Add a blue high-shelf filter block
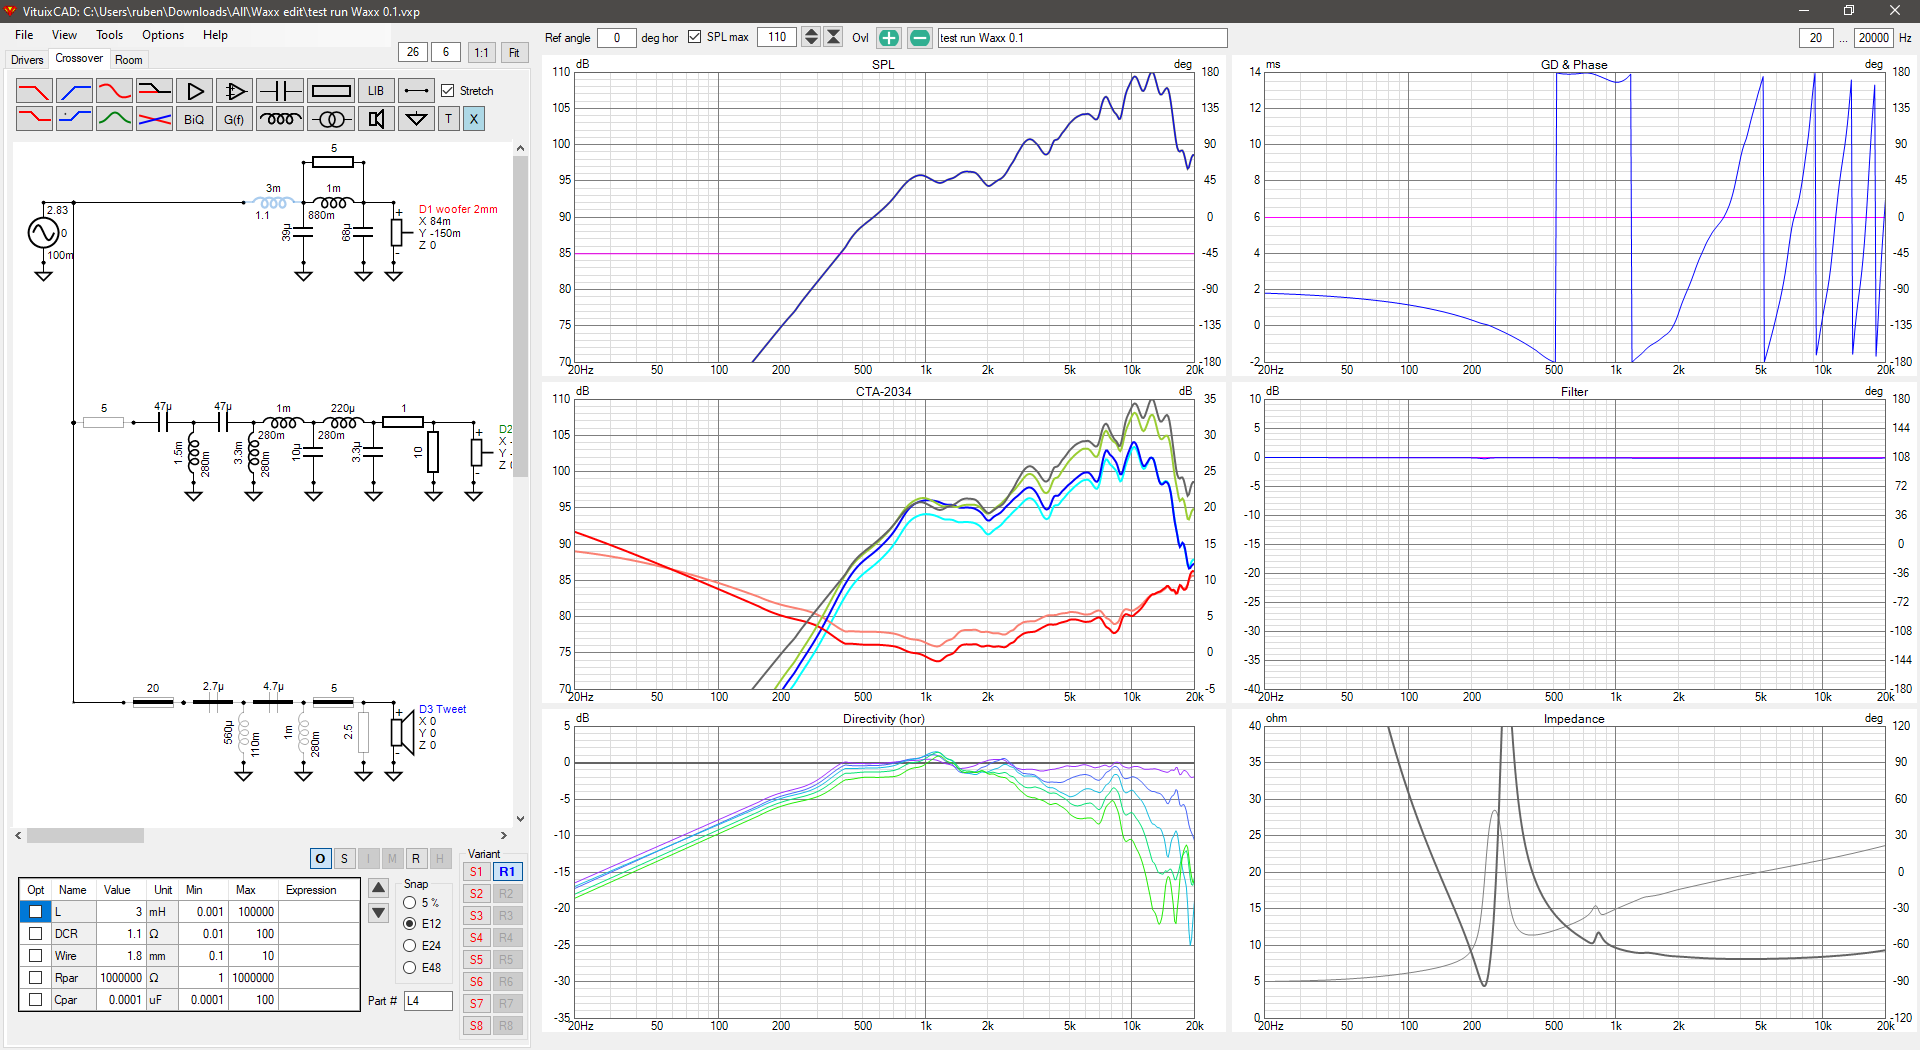 pyautogui.click(x=74, y=119)
